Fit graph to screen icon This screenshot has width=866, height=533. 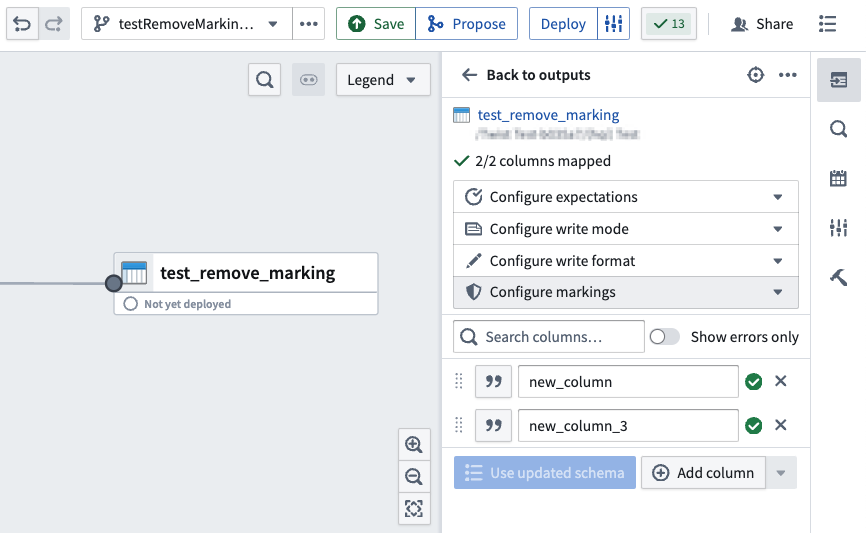click(414, 508)
